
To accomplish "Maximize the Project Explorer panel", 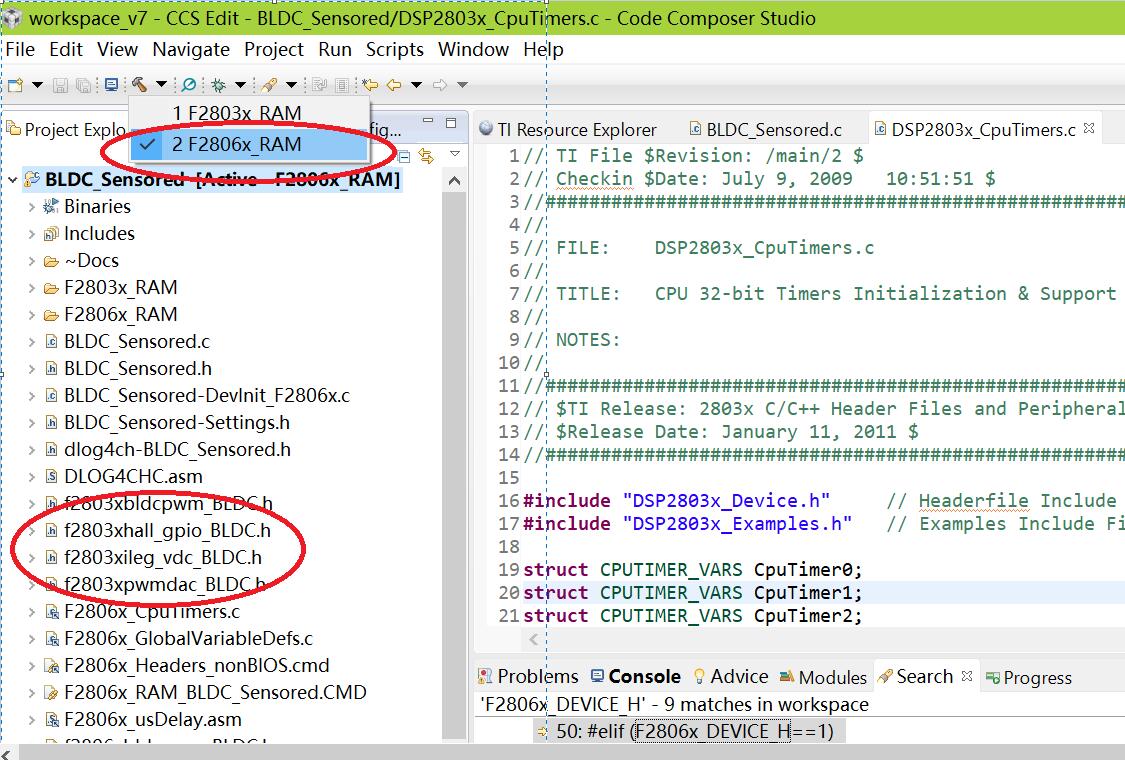I will pyautogui.click(x=451, y=123).
